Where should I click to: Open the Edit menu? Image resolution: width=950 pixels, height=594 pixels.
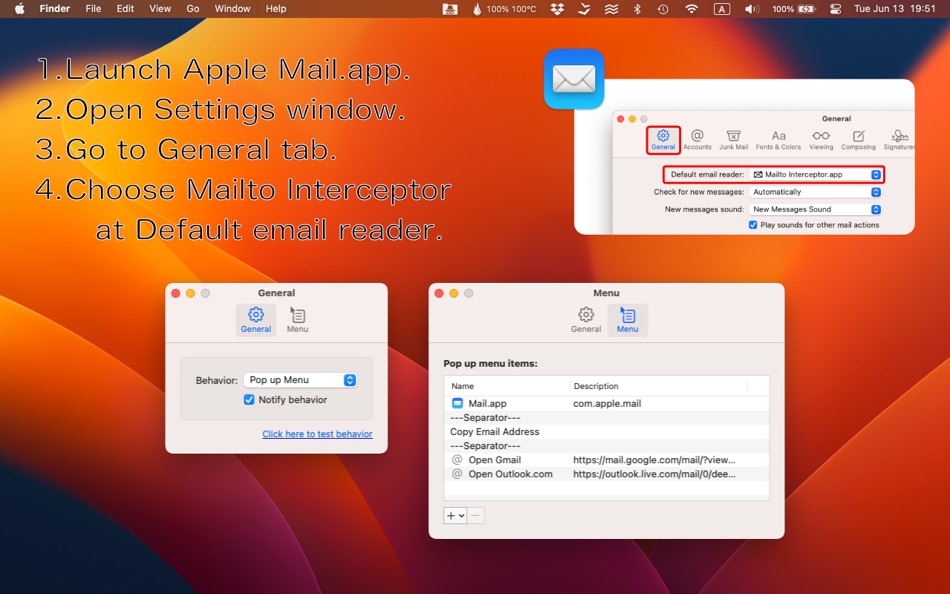pyautogui.click(x=125, y=8)
